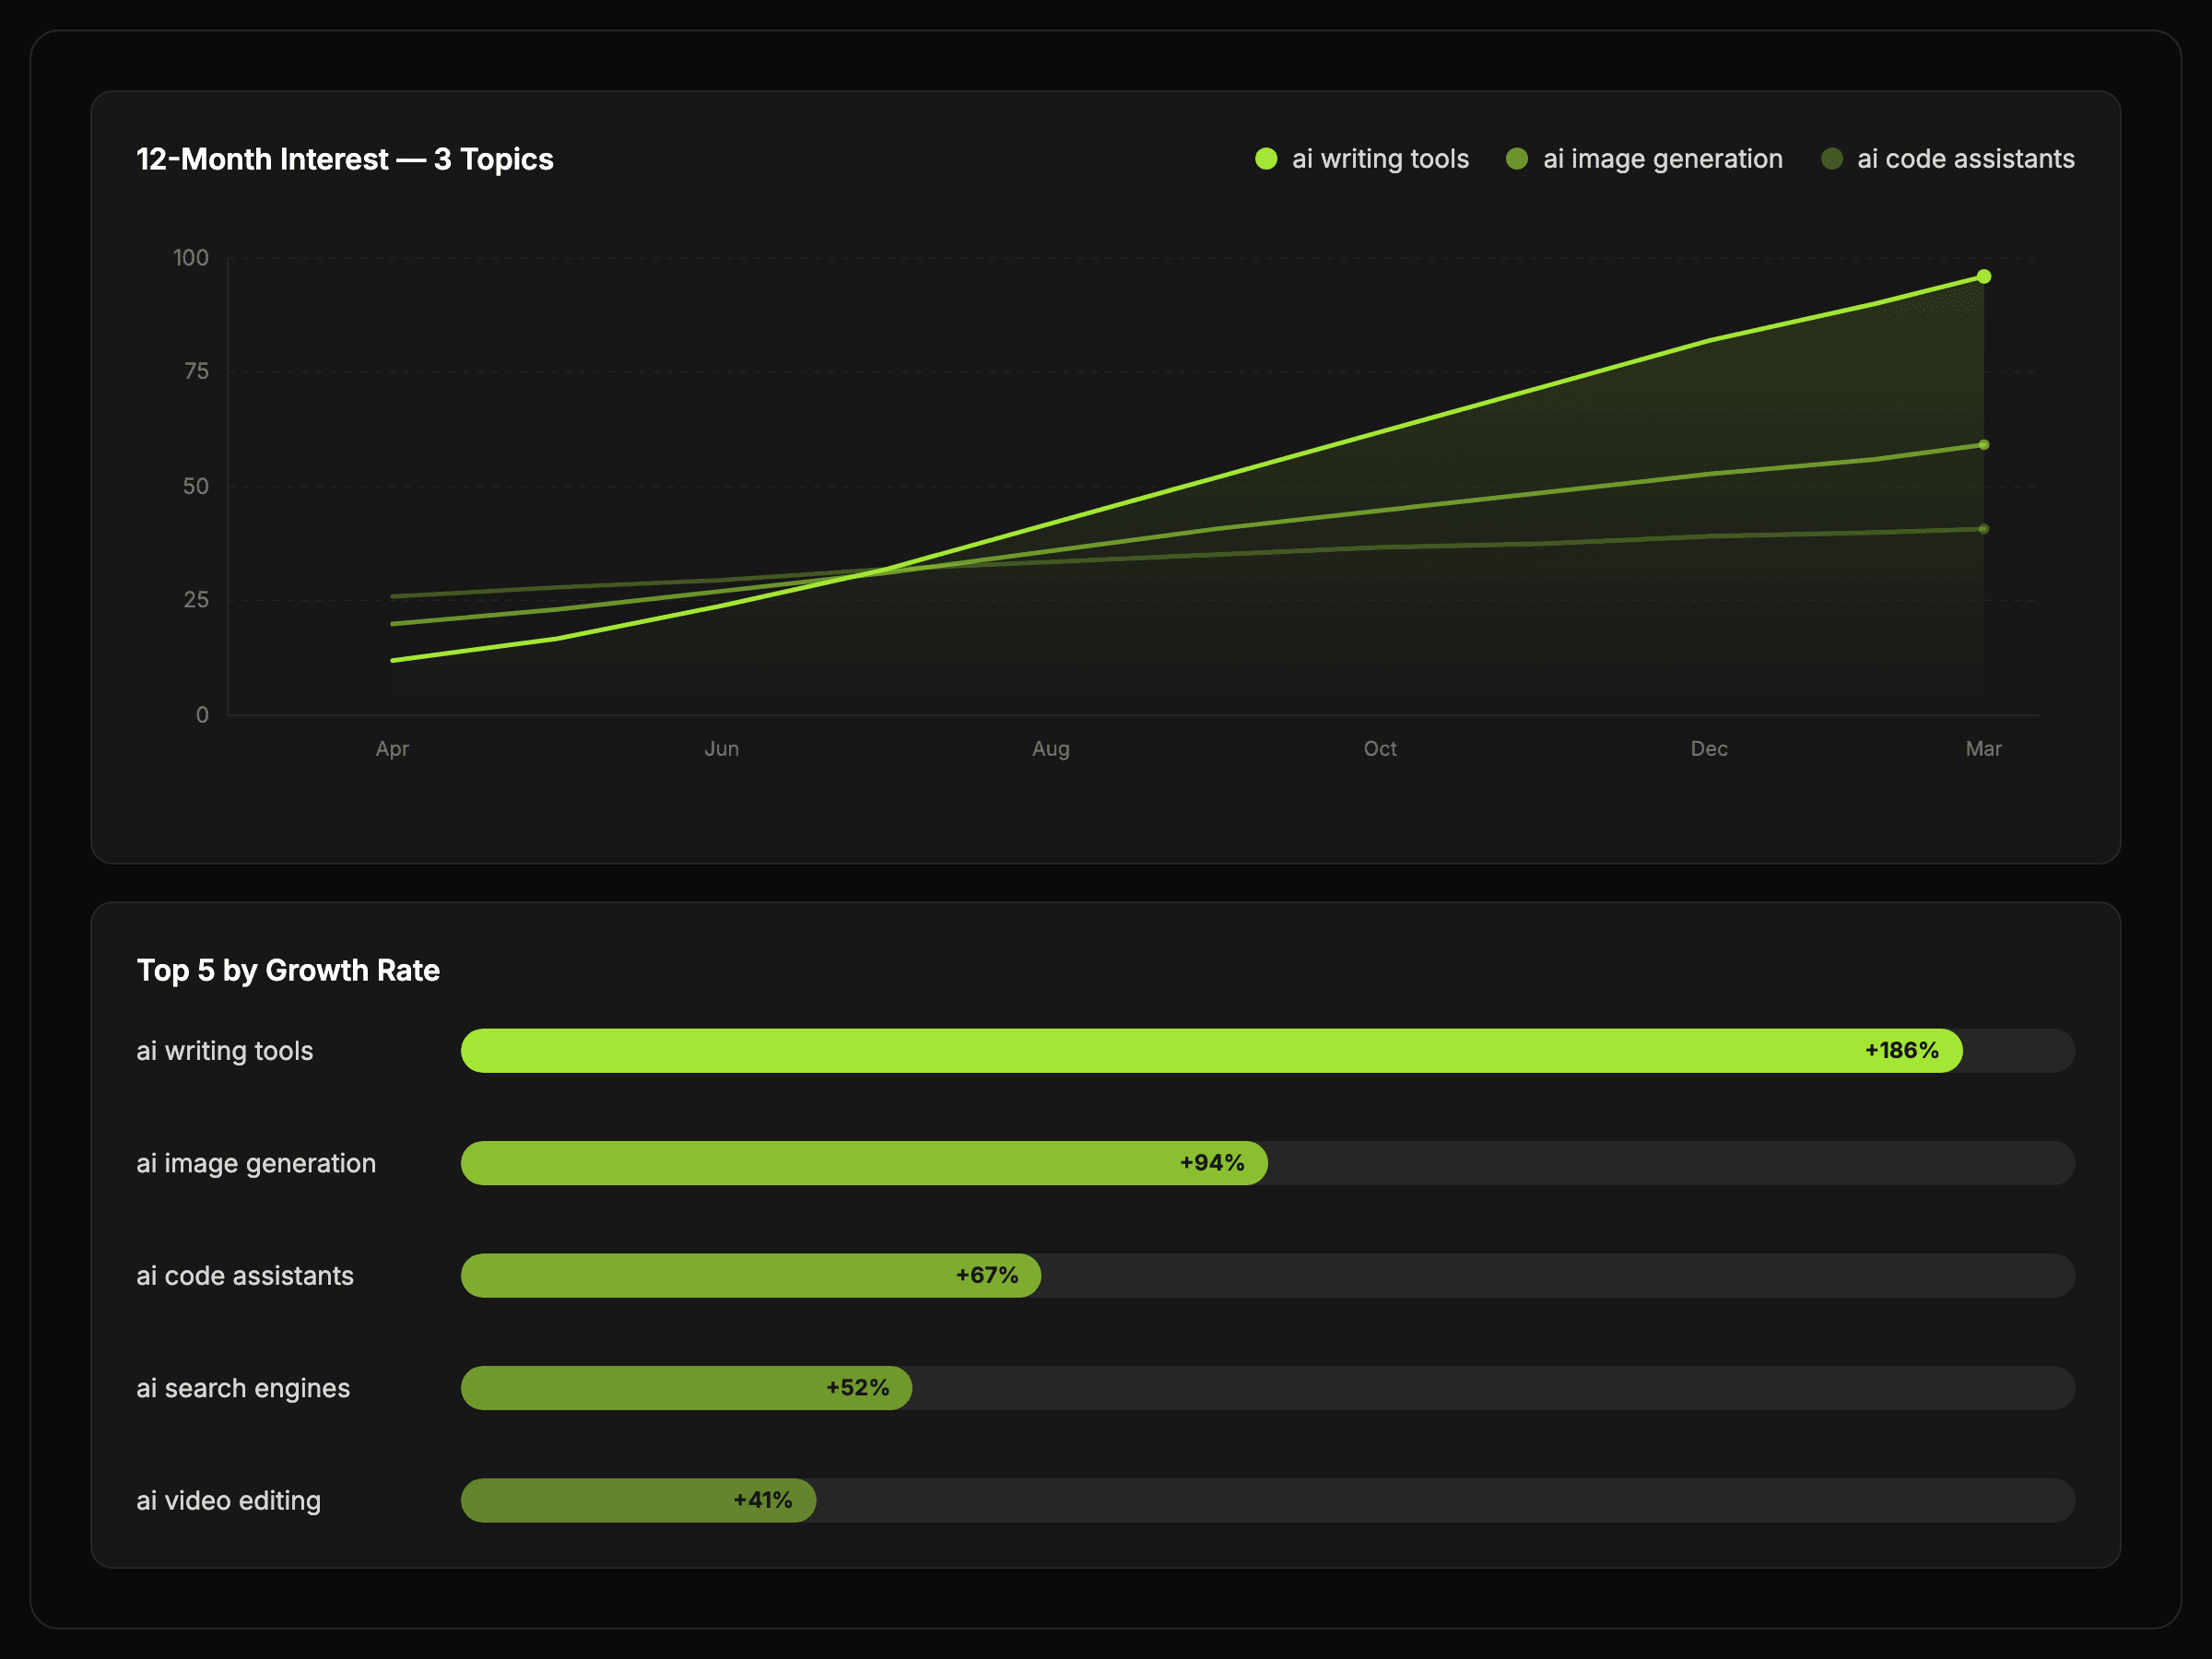Click the Aug label on x-axis

pyautogui.click(x=1050, y=749)
